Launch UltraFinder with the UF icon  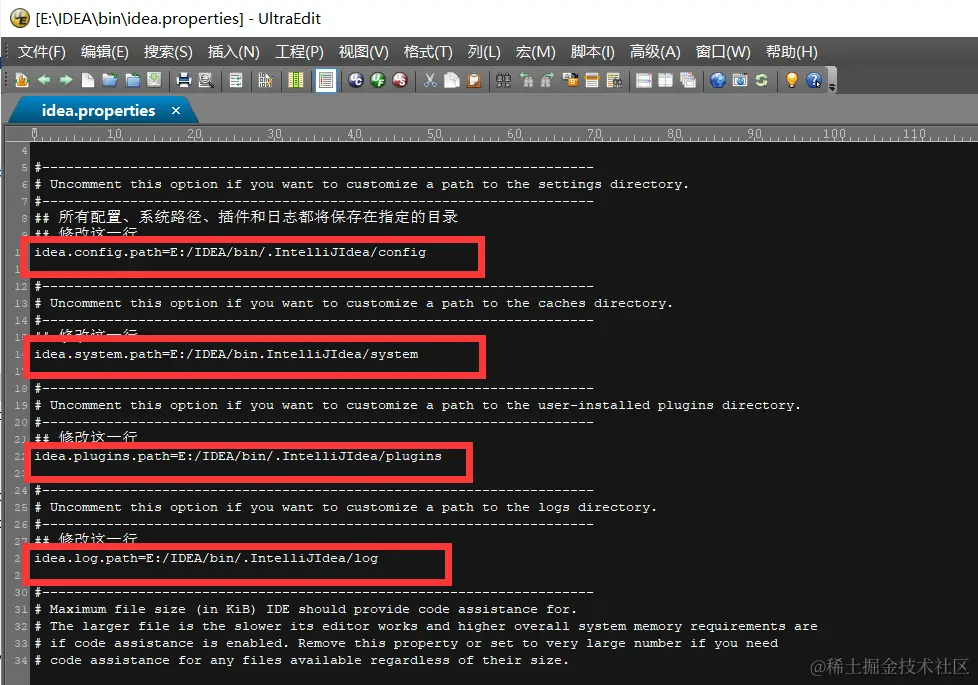tap(378, 80)
